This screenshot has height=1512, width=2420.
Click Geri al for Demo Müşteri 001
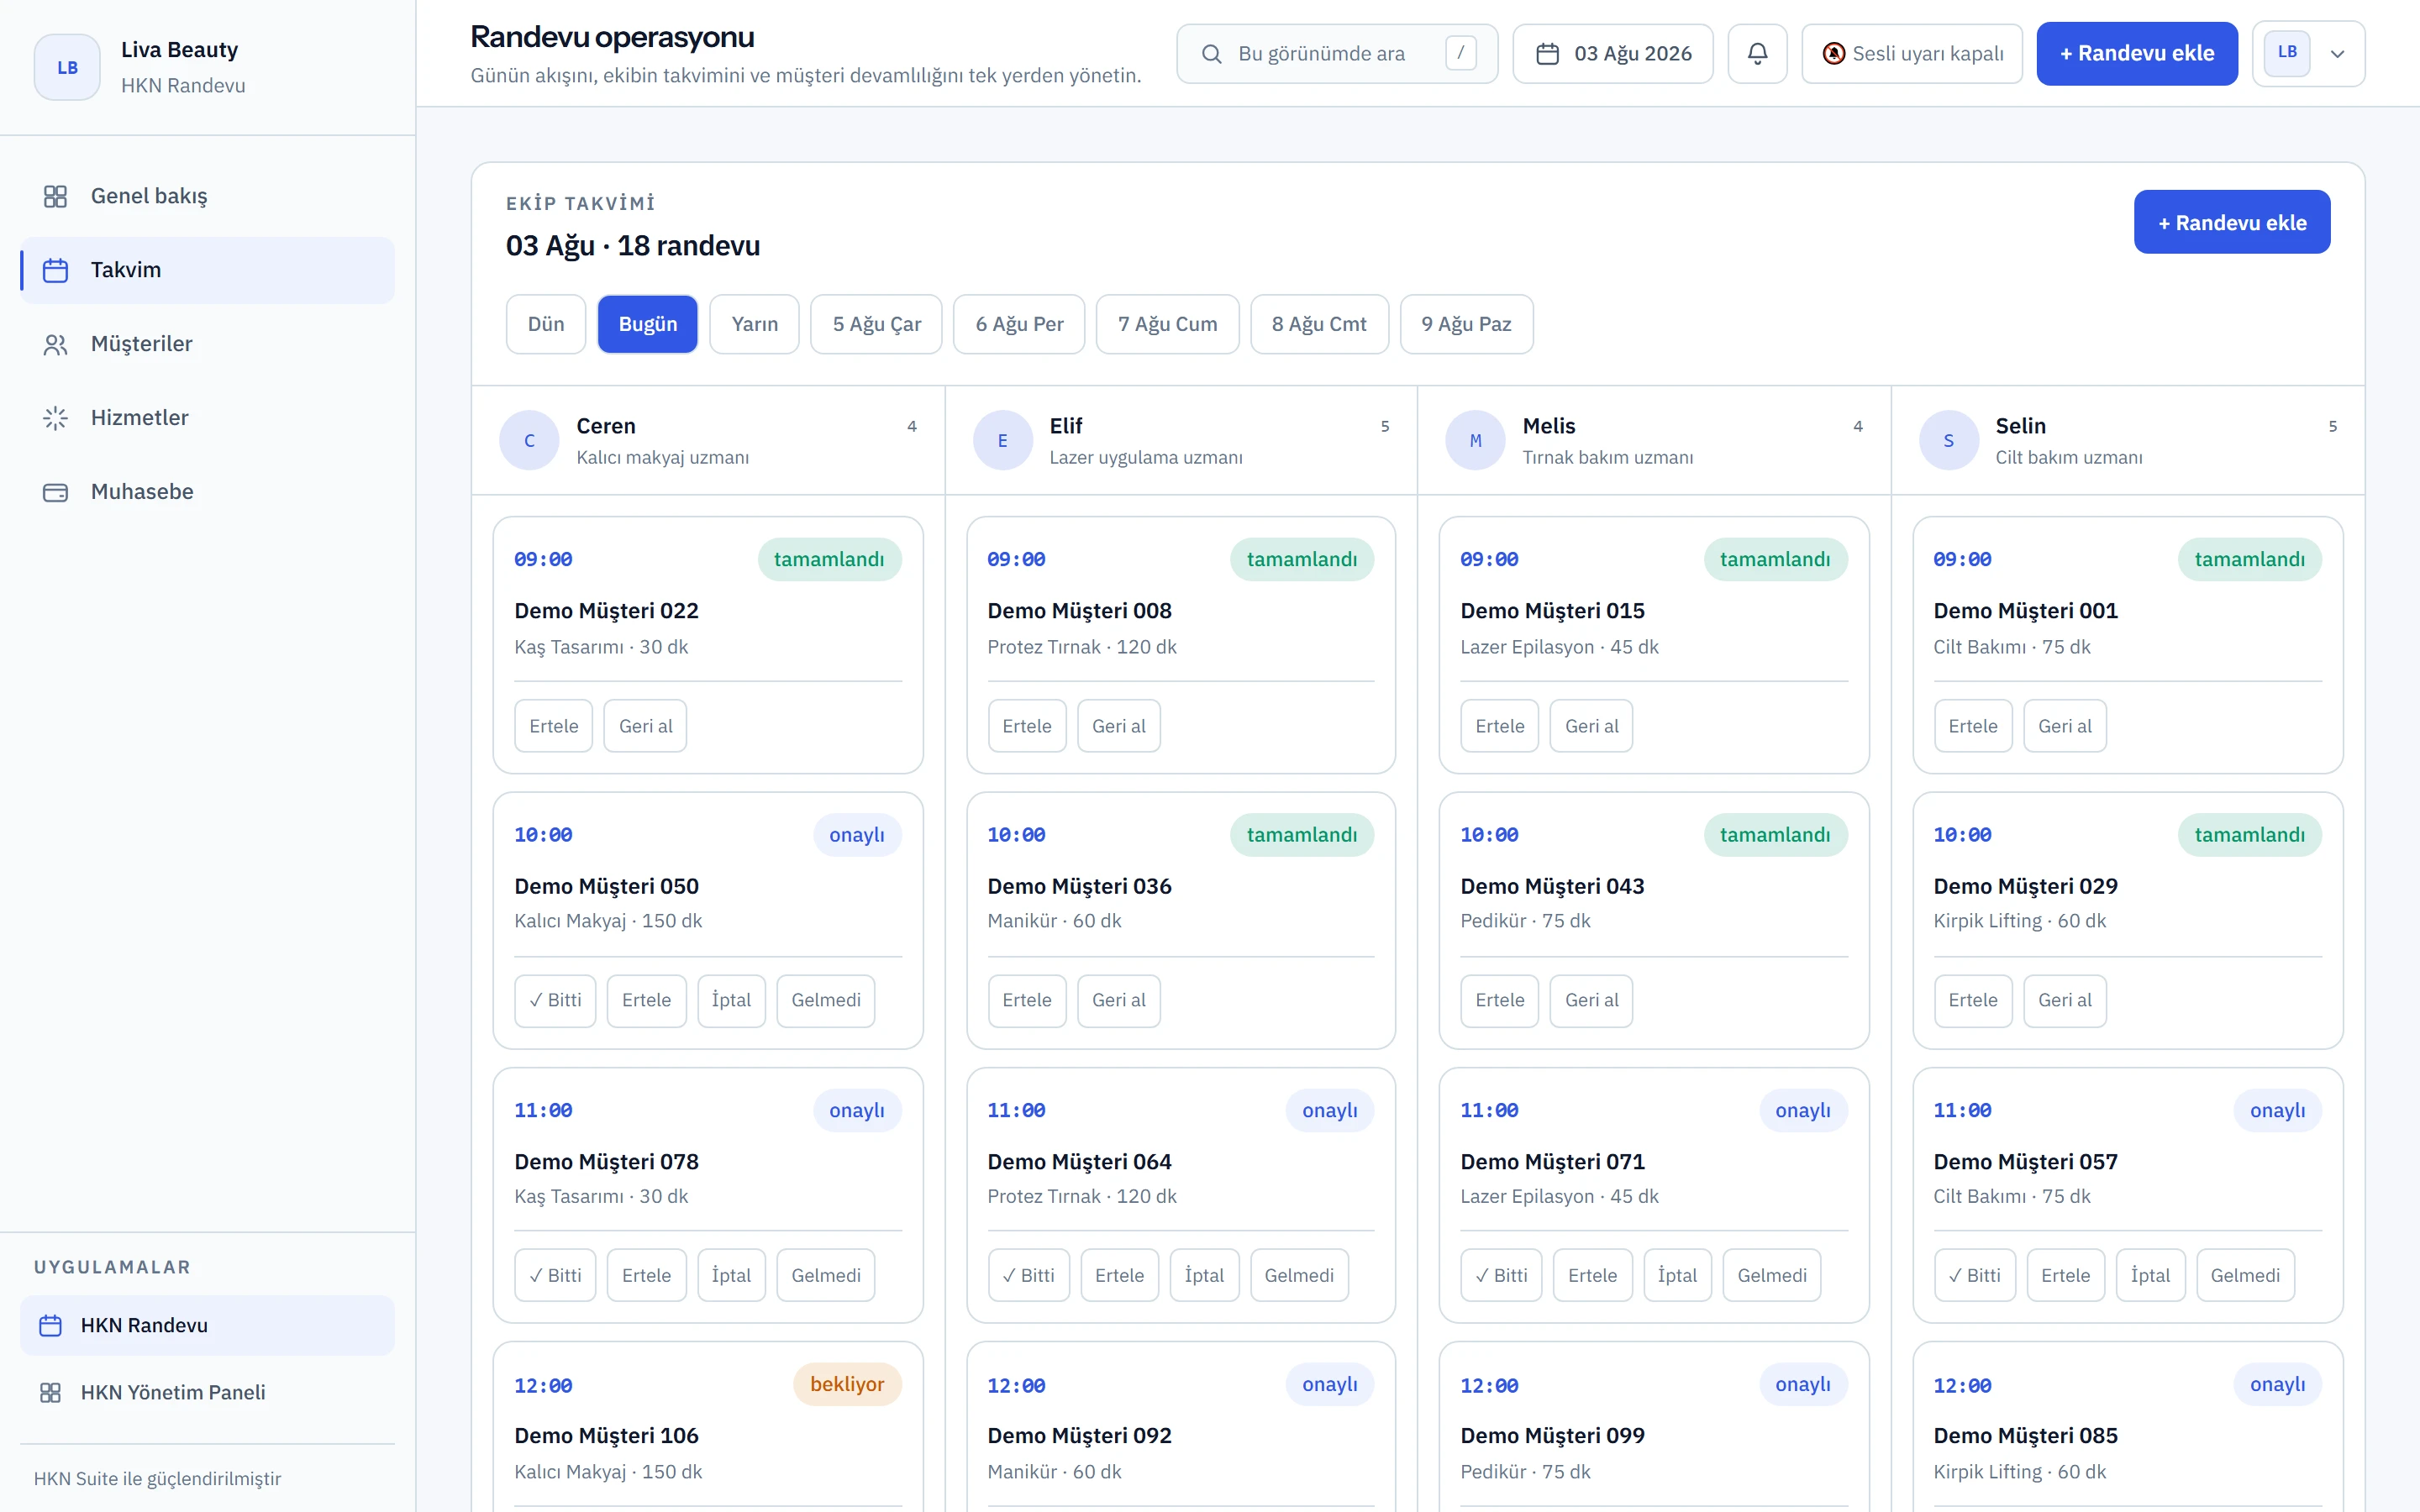pyautogui.click(x=2064, y=726)
